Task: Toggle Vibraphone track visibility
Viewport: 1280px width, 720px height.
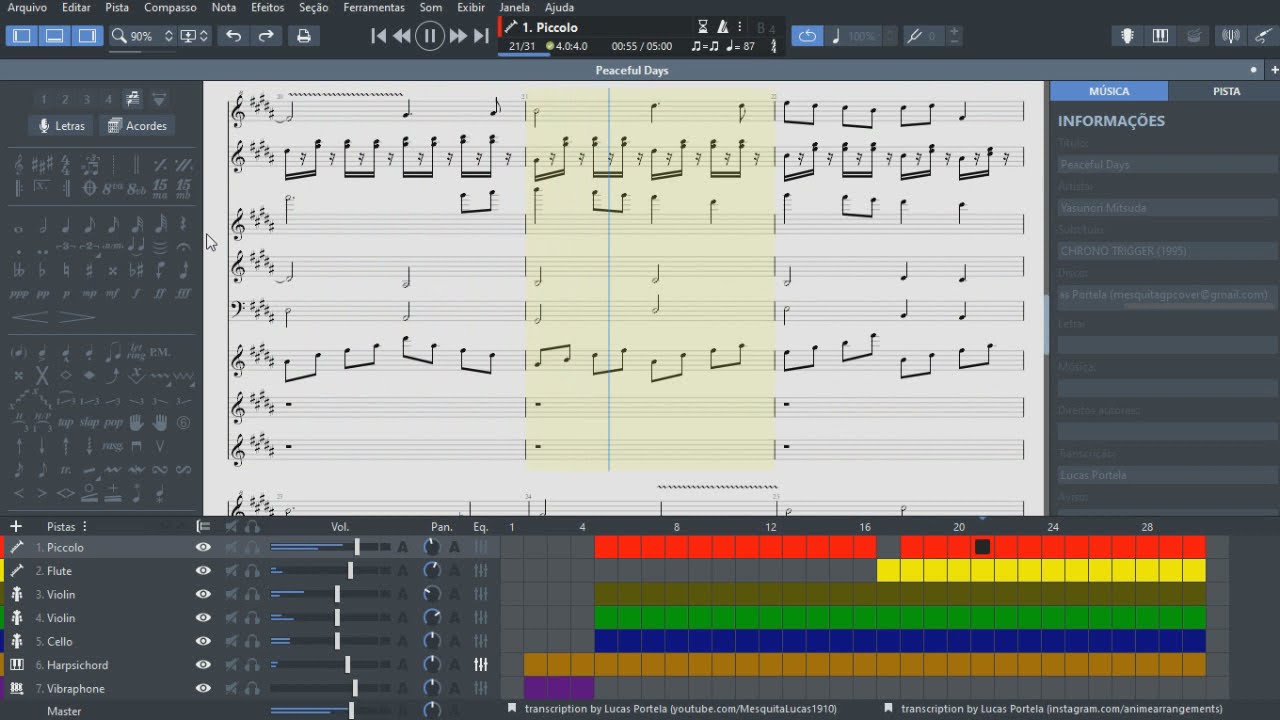Action: click(x=203, y=688)
